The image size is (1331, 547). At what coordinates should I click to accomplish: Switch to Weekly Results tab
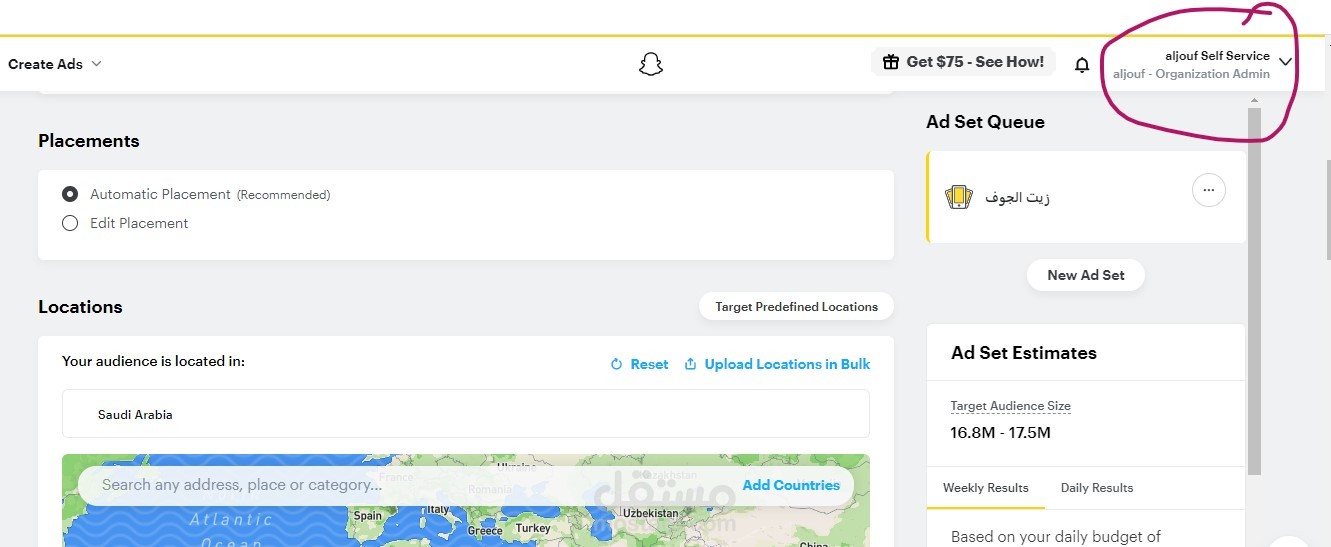[985, 488]
